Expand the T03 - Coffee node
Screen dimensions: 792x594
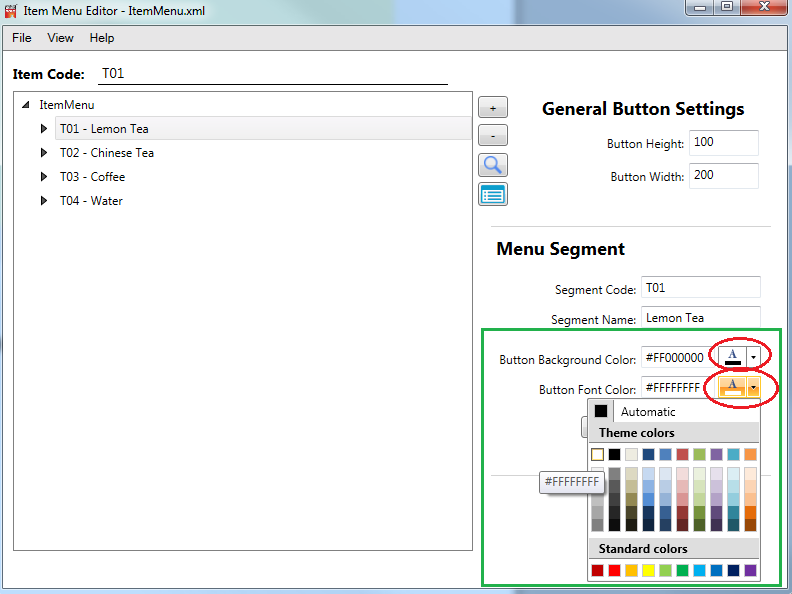tap(44, 177)
